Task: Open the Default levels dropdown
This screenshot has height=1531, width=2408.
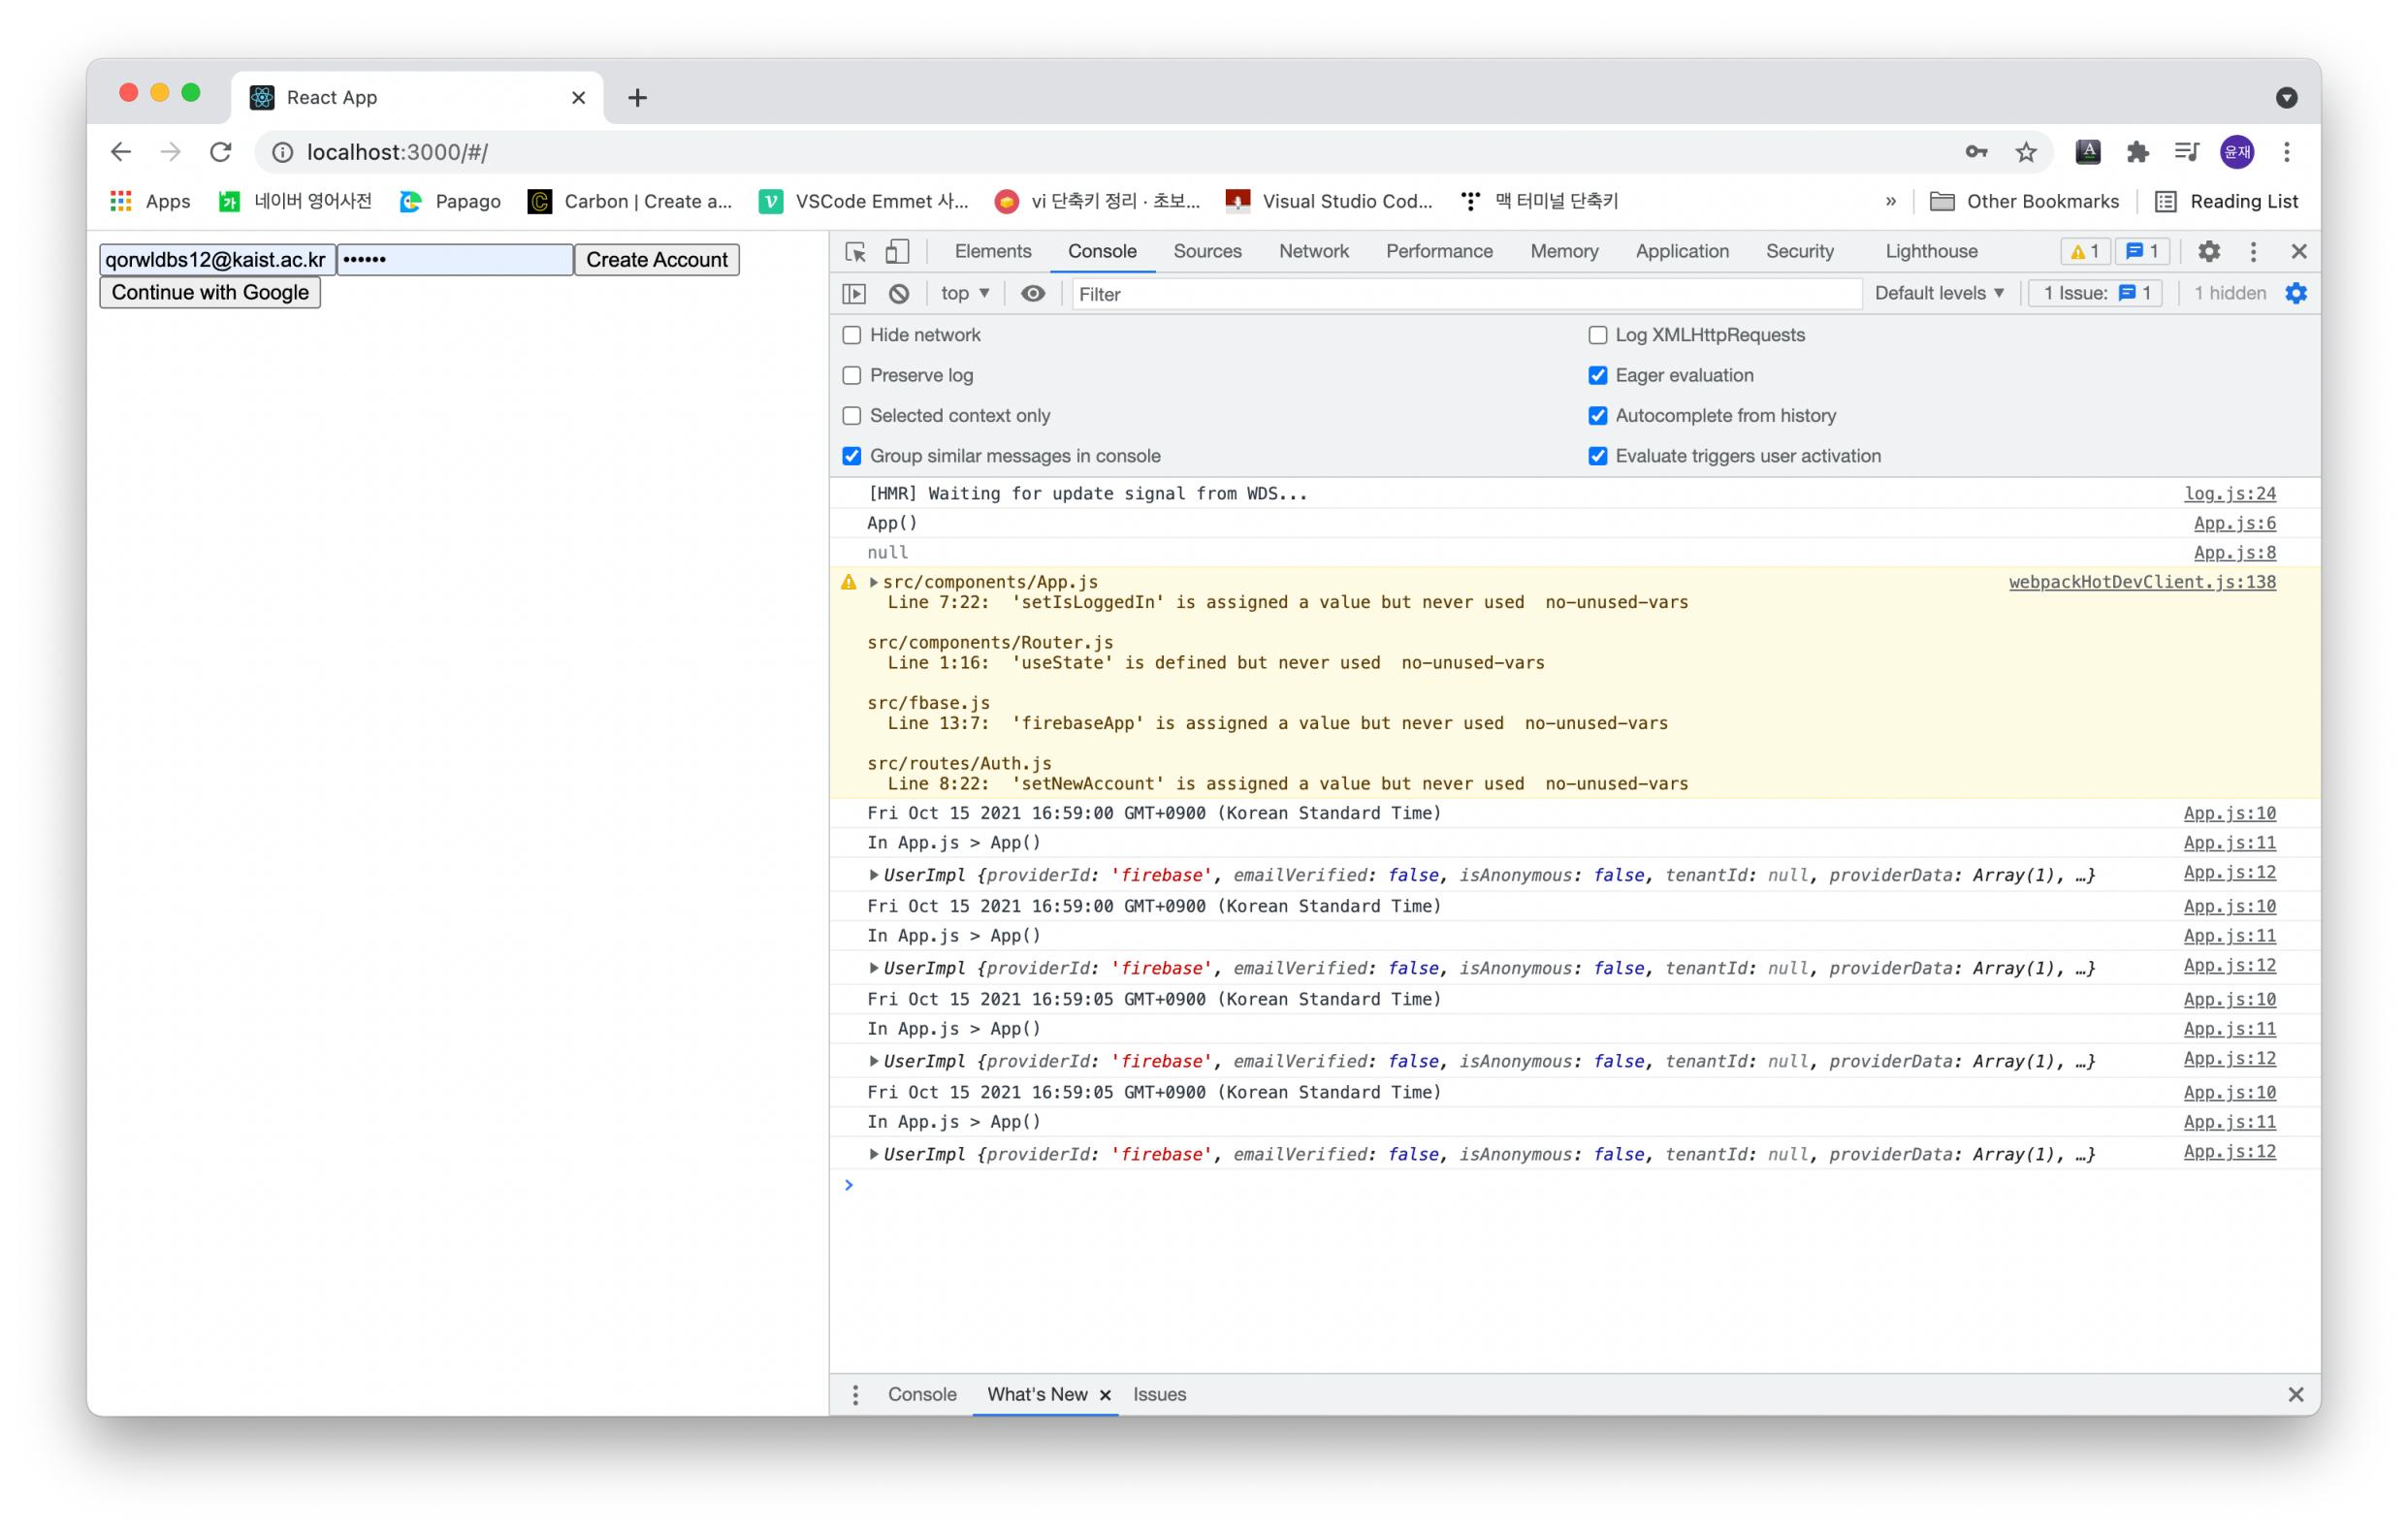Action: [1939, 294]
